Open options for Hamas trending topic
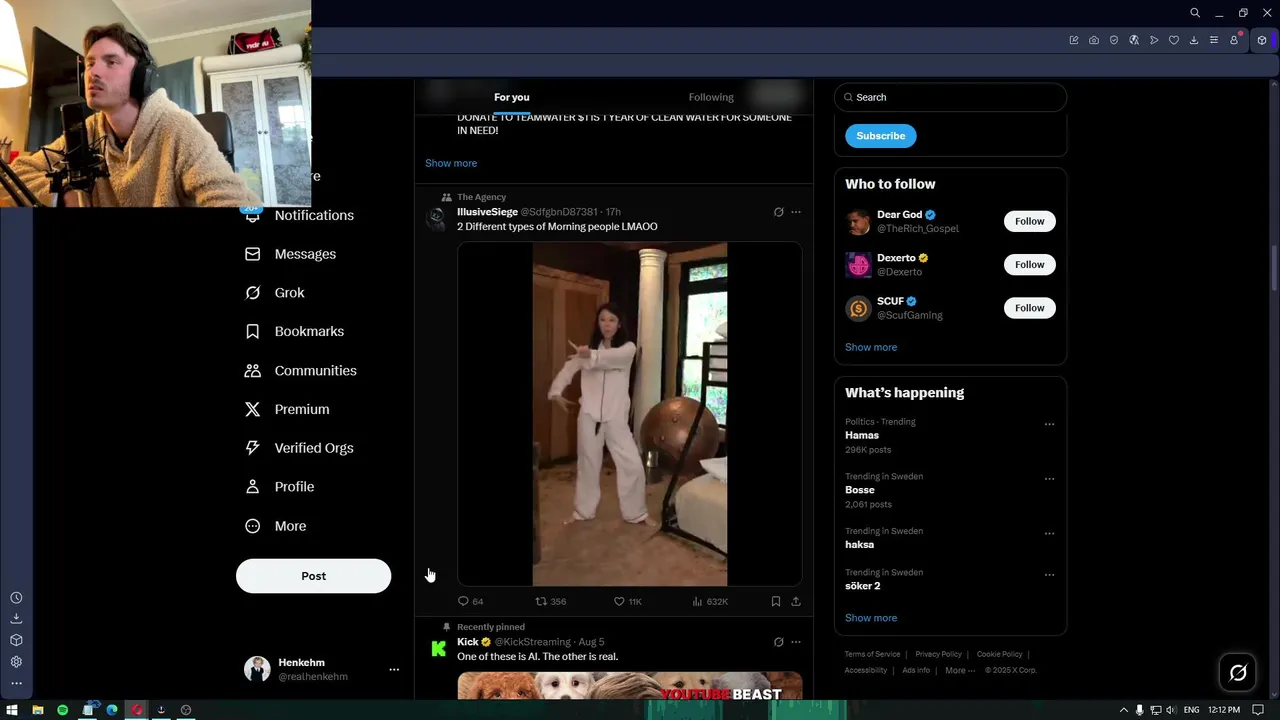The width and height of the screenshot is (1280, 720). tap(1049, 424)
